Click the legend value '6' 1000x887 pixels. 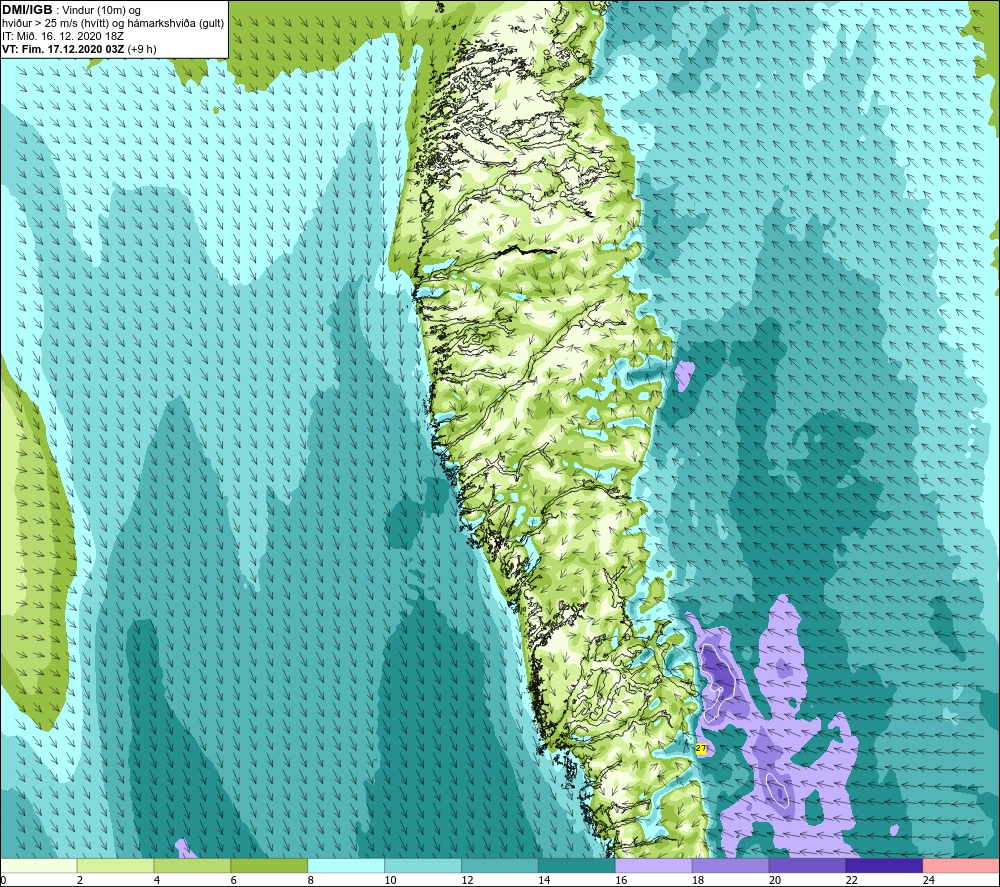pyautogui.click(x=233, y=880)
